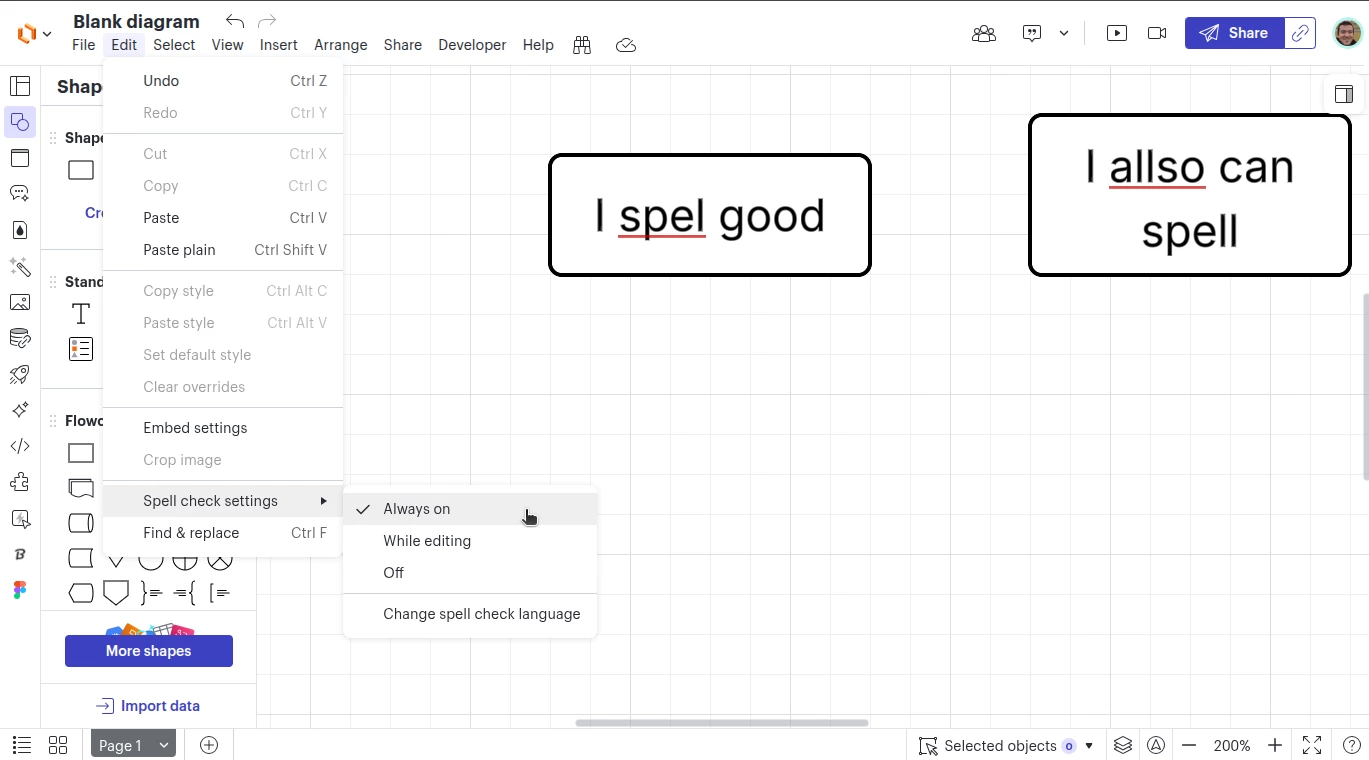Open the help question mark icon
Viewport: 1369px width, 760px height.
pyautogui.click(x=1351, y=745)
